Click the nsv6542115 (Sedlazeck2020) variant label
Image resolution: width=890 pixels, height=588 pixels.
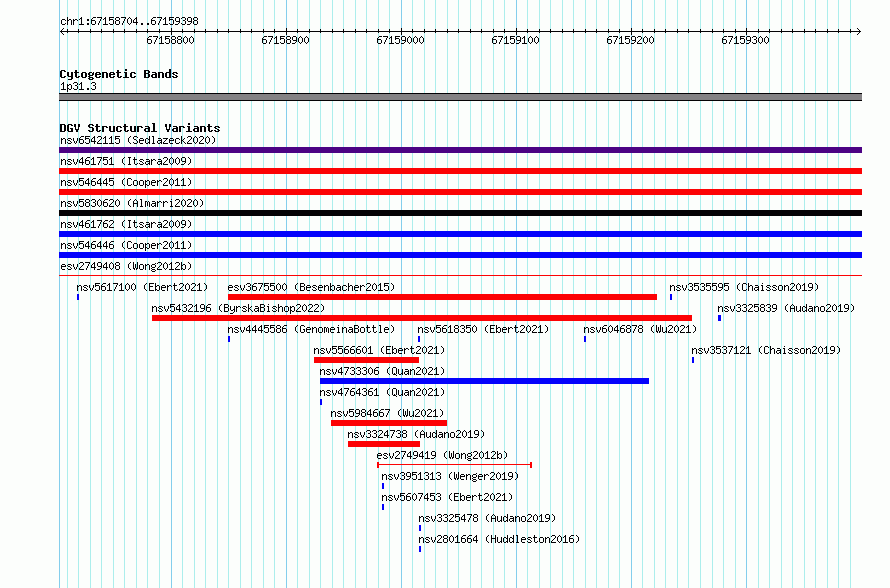(x=138, y=140)
